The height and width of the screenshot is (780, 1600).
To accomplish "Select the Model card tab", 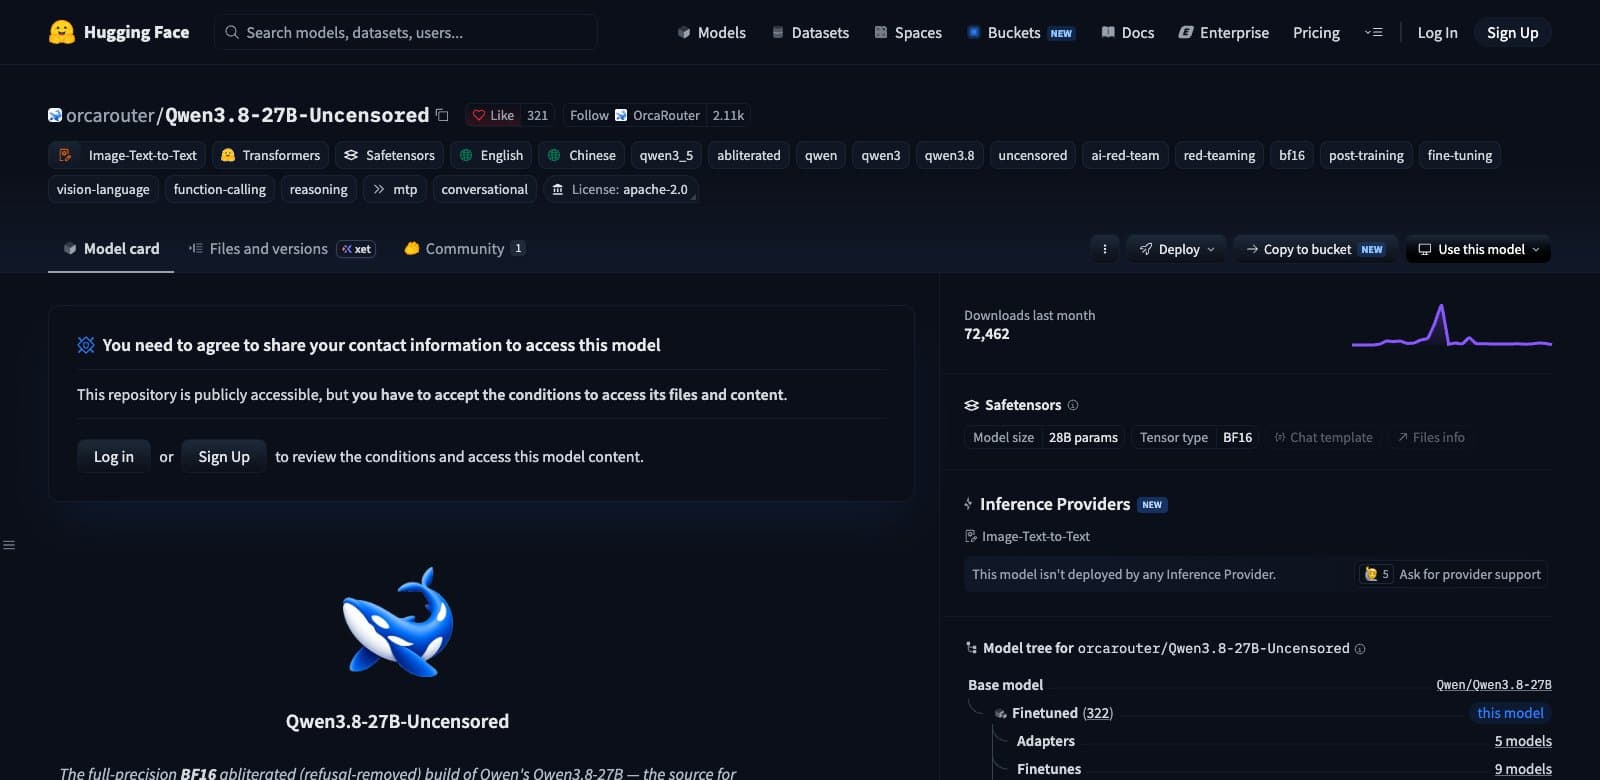I will [x=111, y=249].
